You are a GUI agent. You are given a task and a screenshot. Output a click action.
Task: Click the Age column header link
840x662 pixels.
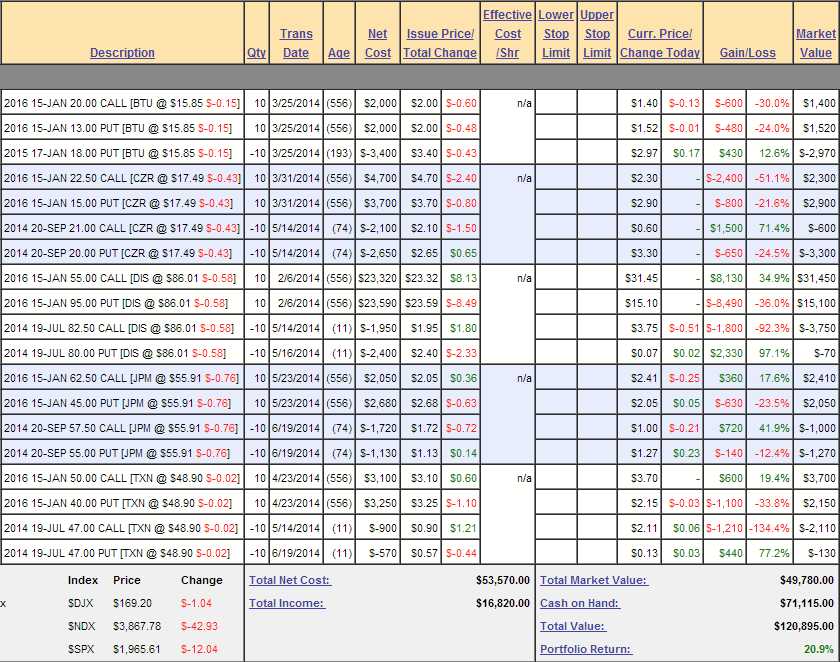pyautogui.click(x=339, y=52)
